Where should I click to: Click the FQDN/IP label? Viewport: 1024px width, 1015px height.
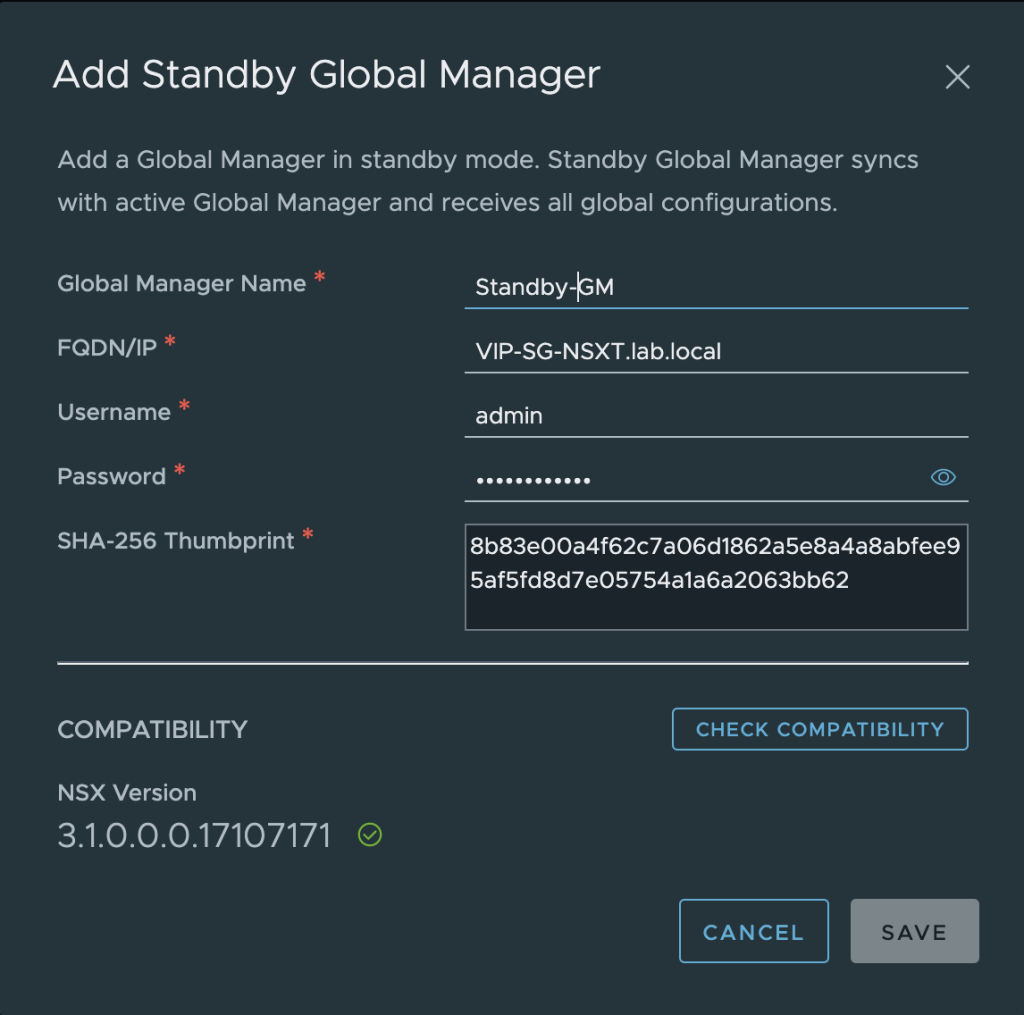(x=107, y=347)
